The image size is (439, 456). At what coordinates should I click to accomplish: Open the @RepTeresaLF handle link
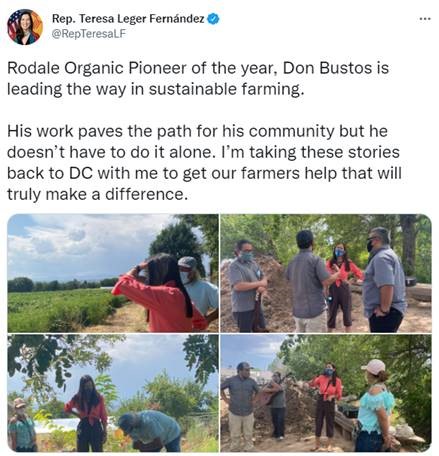tap(89, 34)
